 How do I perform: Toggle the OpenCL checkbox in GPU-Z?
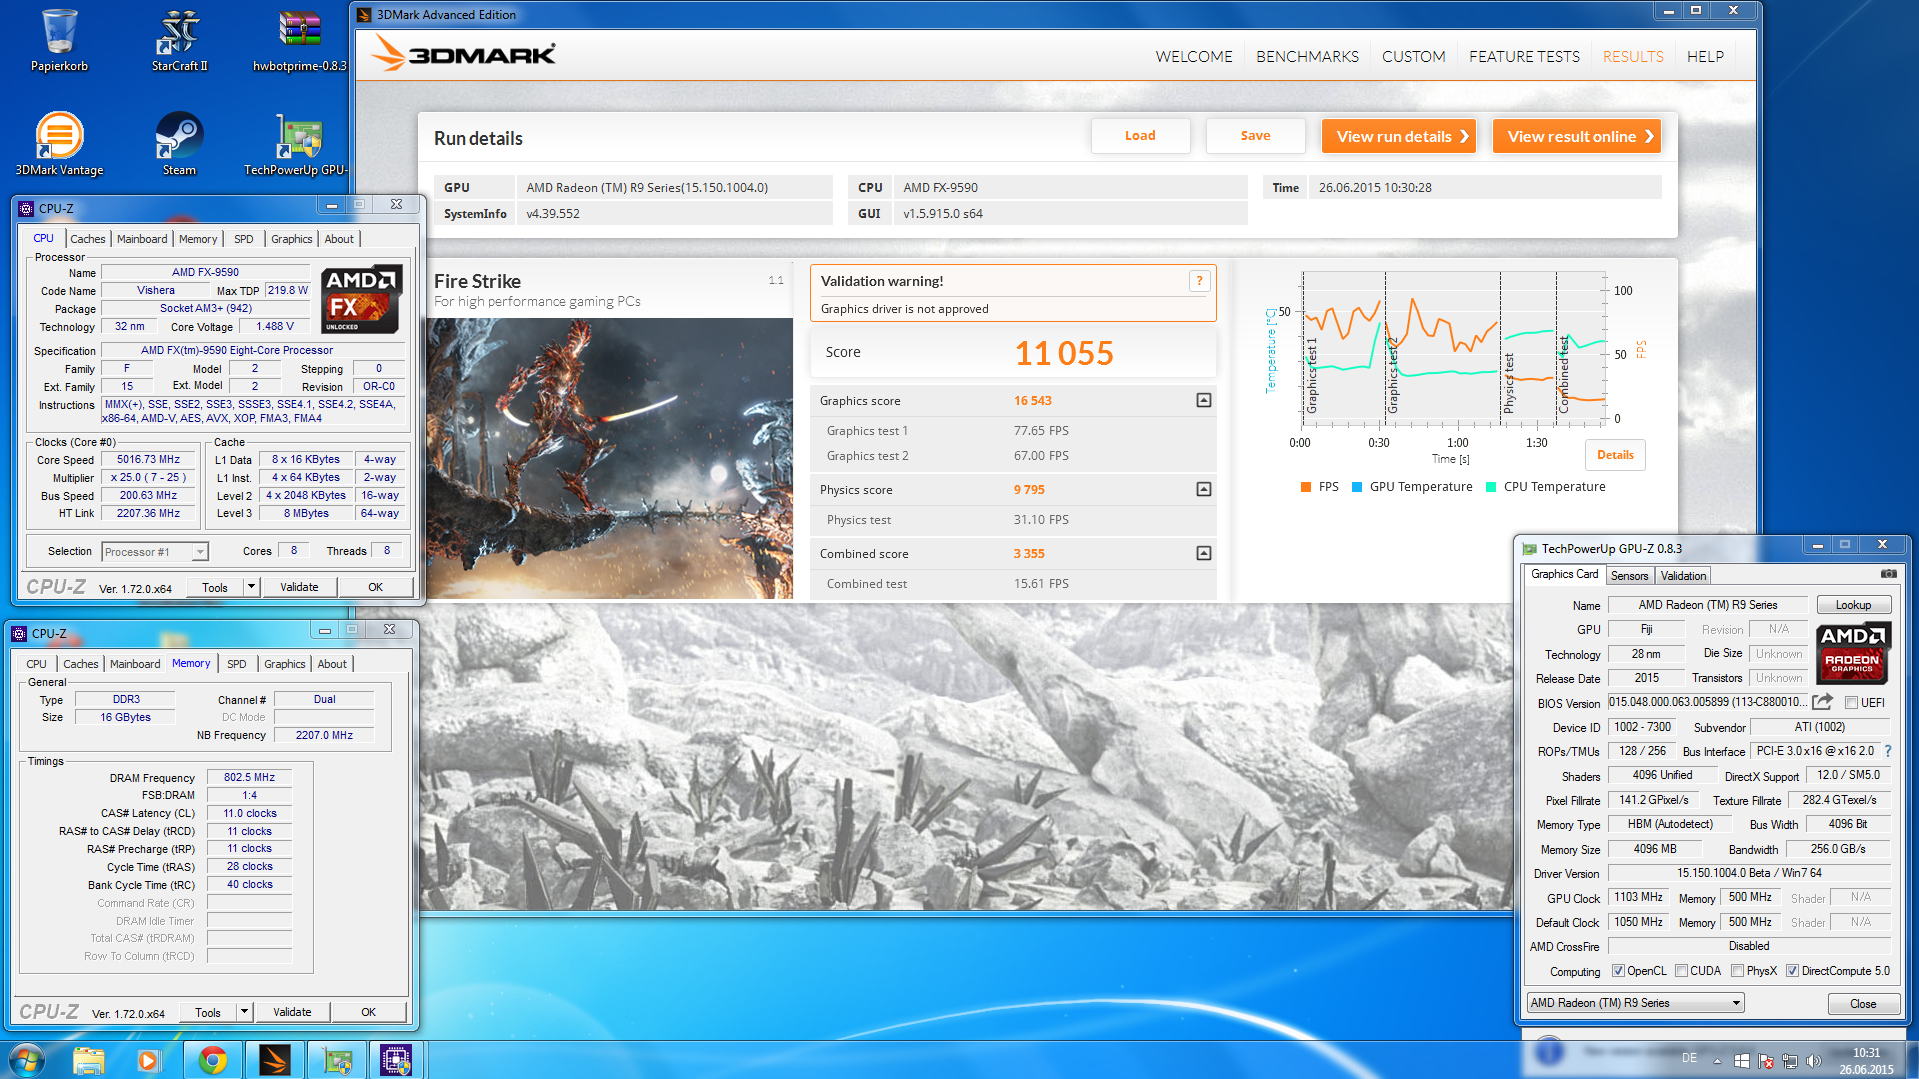coord(1618,971)
